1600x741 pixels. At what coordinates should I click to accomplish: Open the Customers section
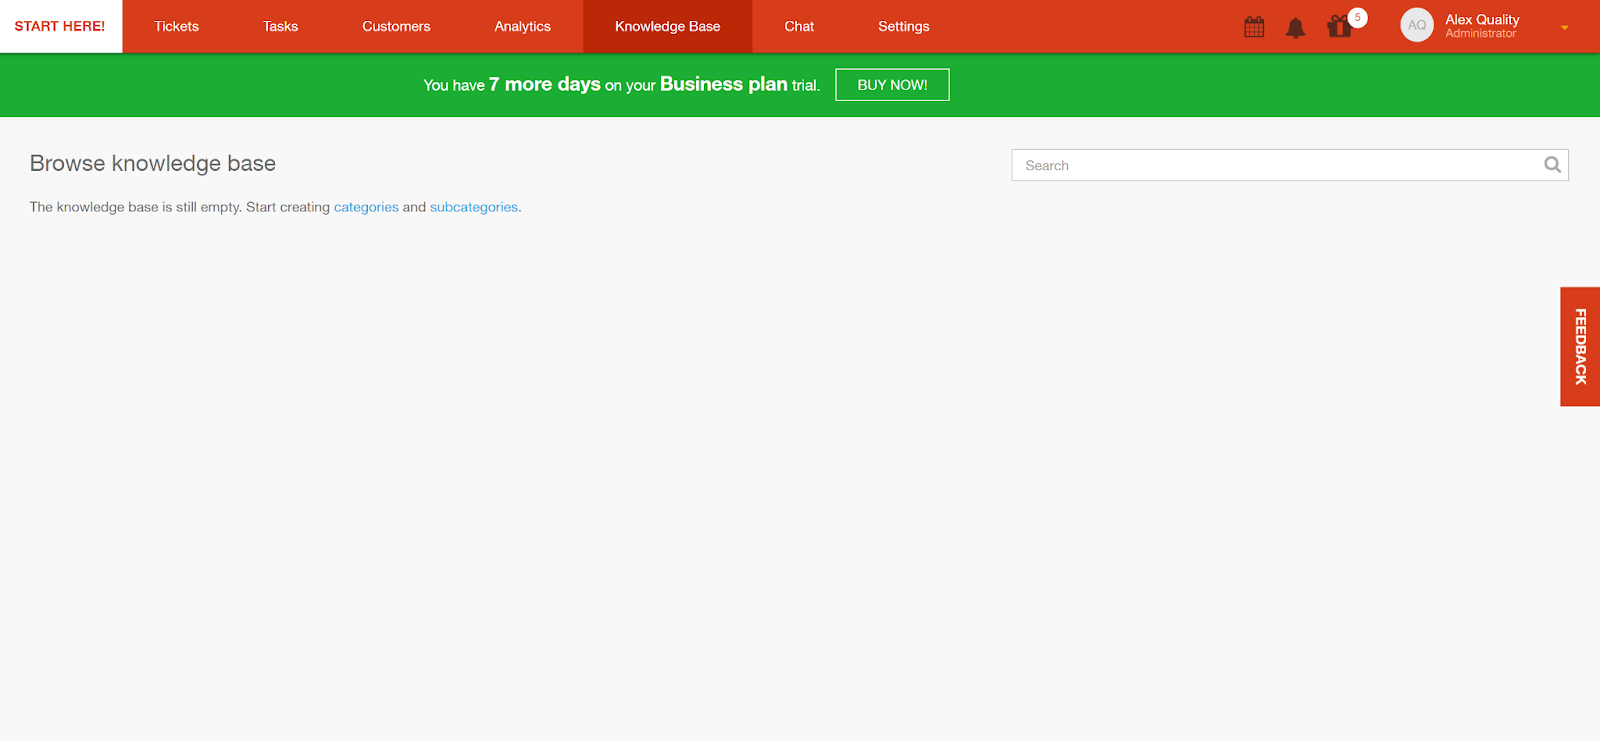[396, 26]
